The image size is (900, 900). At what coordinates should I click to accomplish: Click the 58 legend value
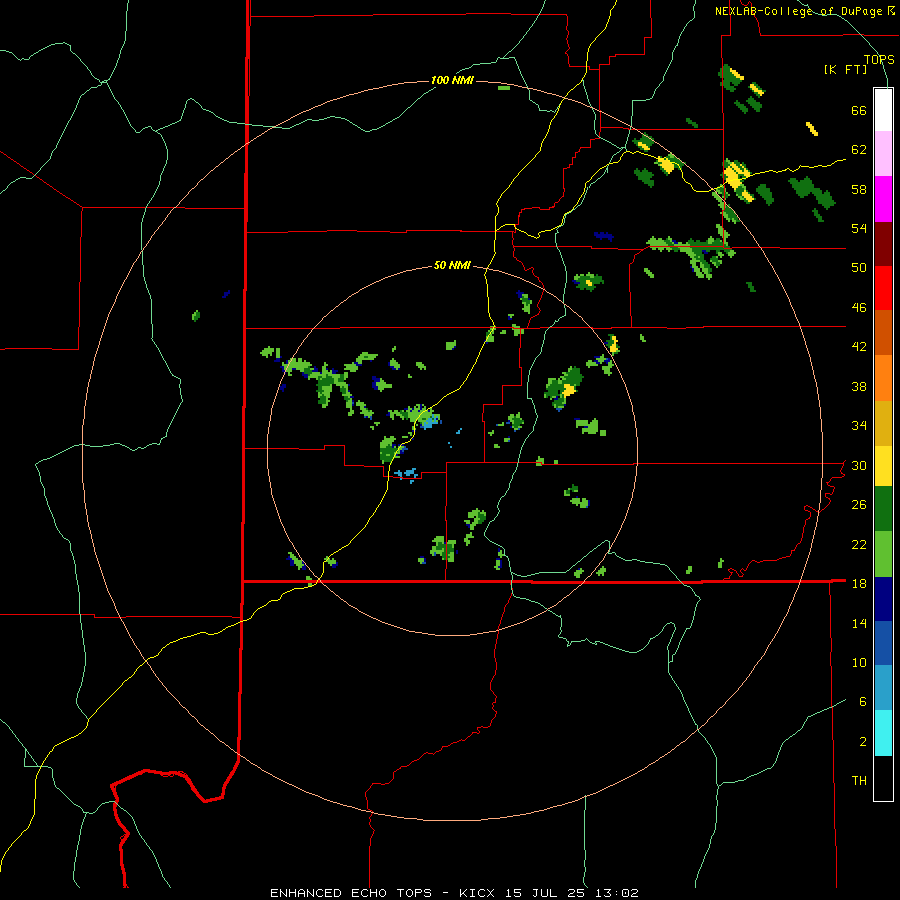pos(859,189)
